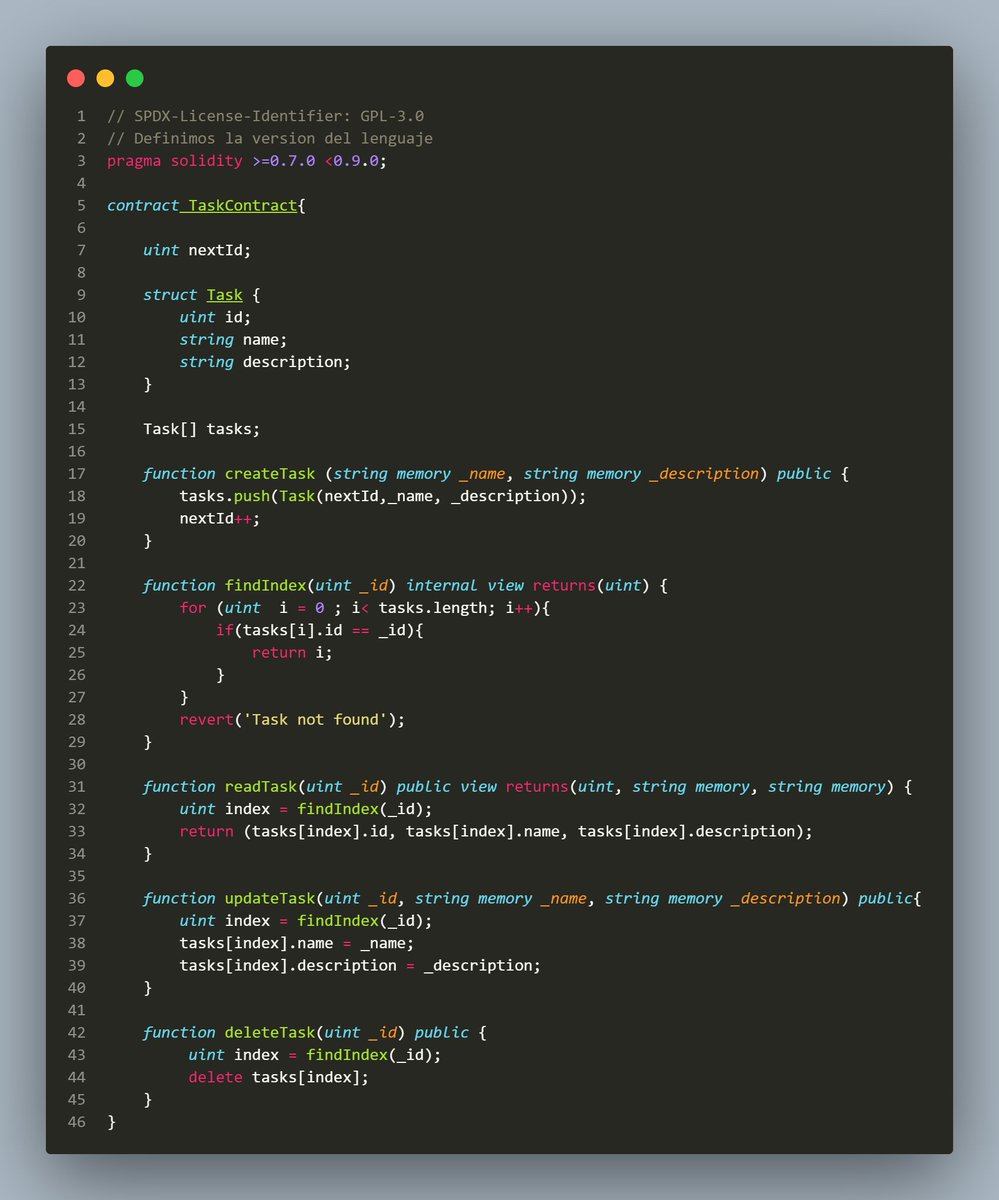Click the '<0.9.0' version number
Screen dimensions: 999x1200
coord(351,160)
